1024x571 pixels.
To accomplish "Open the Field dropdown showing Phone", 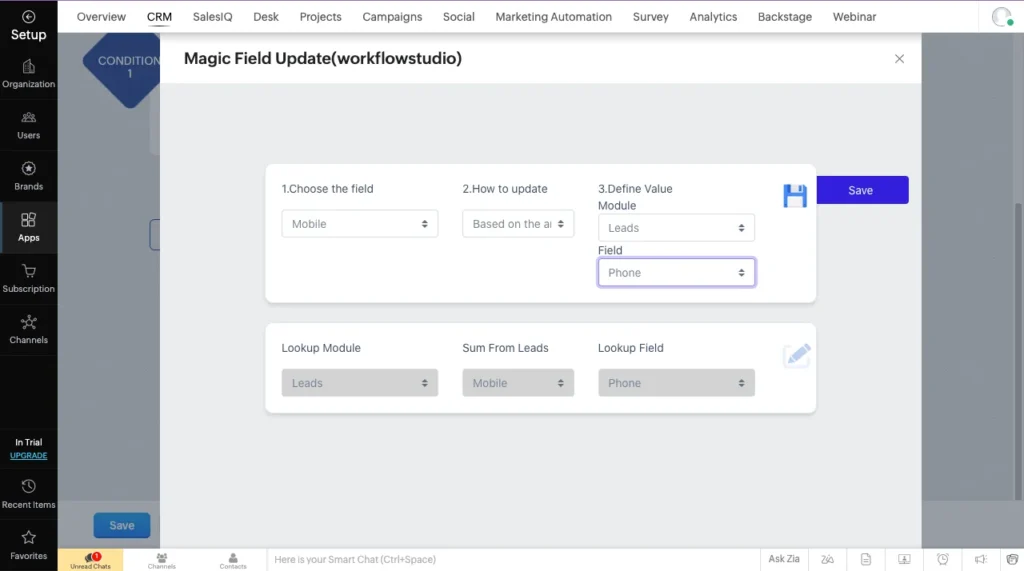I will tap(676, 273).
